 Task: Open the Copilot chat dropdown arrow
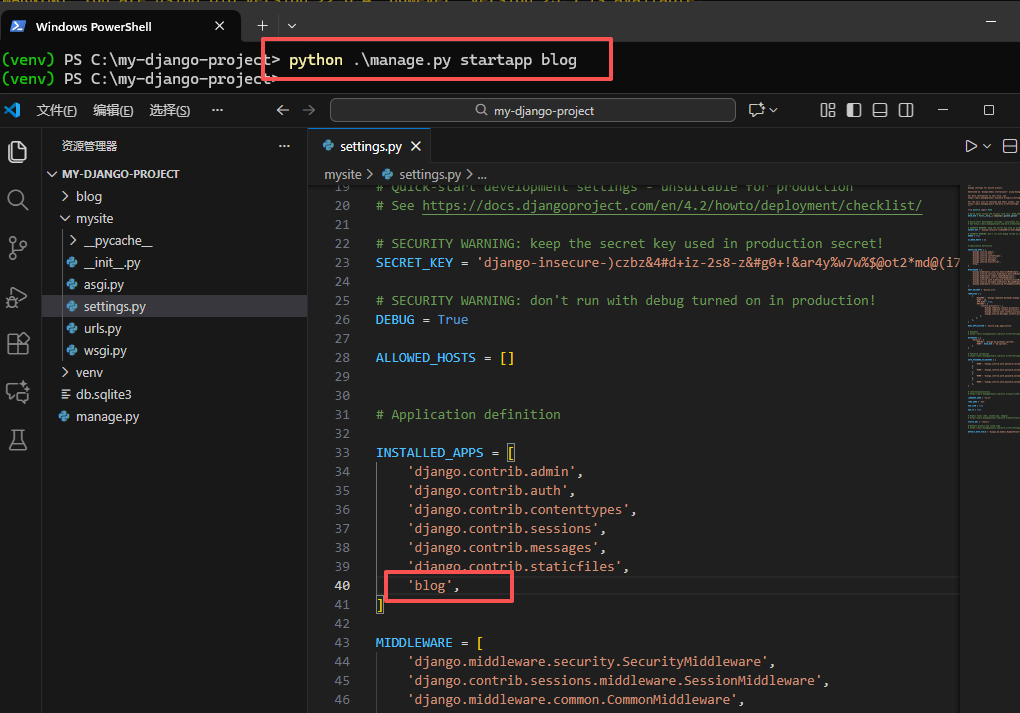click(773, 110)
